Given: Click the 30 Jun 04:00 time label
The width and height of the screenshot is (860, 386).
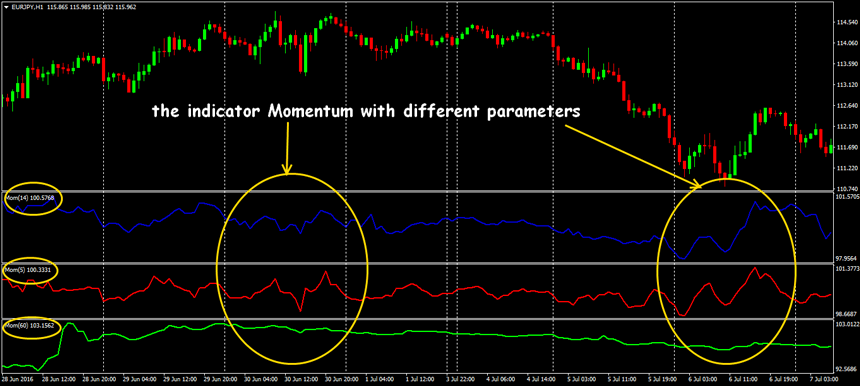Looking at the screenshot, I should 260,379.
